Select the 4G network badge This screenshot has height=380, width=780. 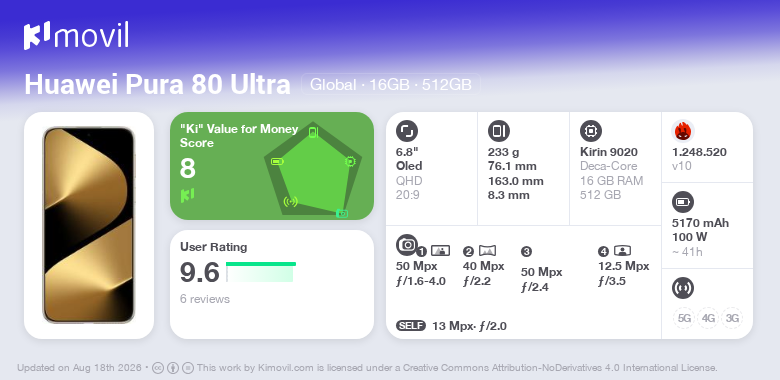click(708, 318)
